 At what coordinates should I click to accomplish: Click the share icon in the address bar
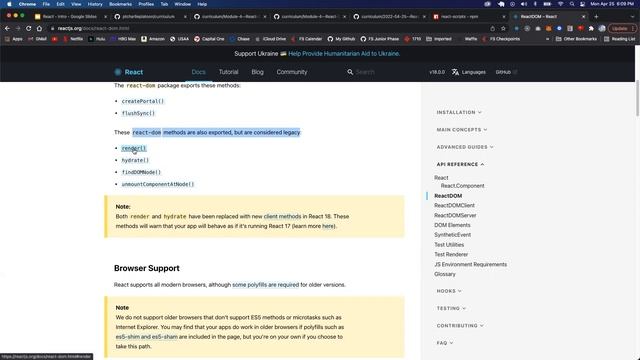tap(493, 29)
